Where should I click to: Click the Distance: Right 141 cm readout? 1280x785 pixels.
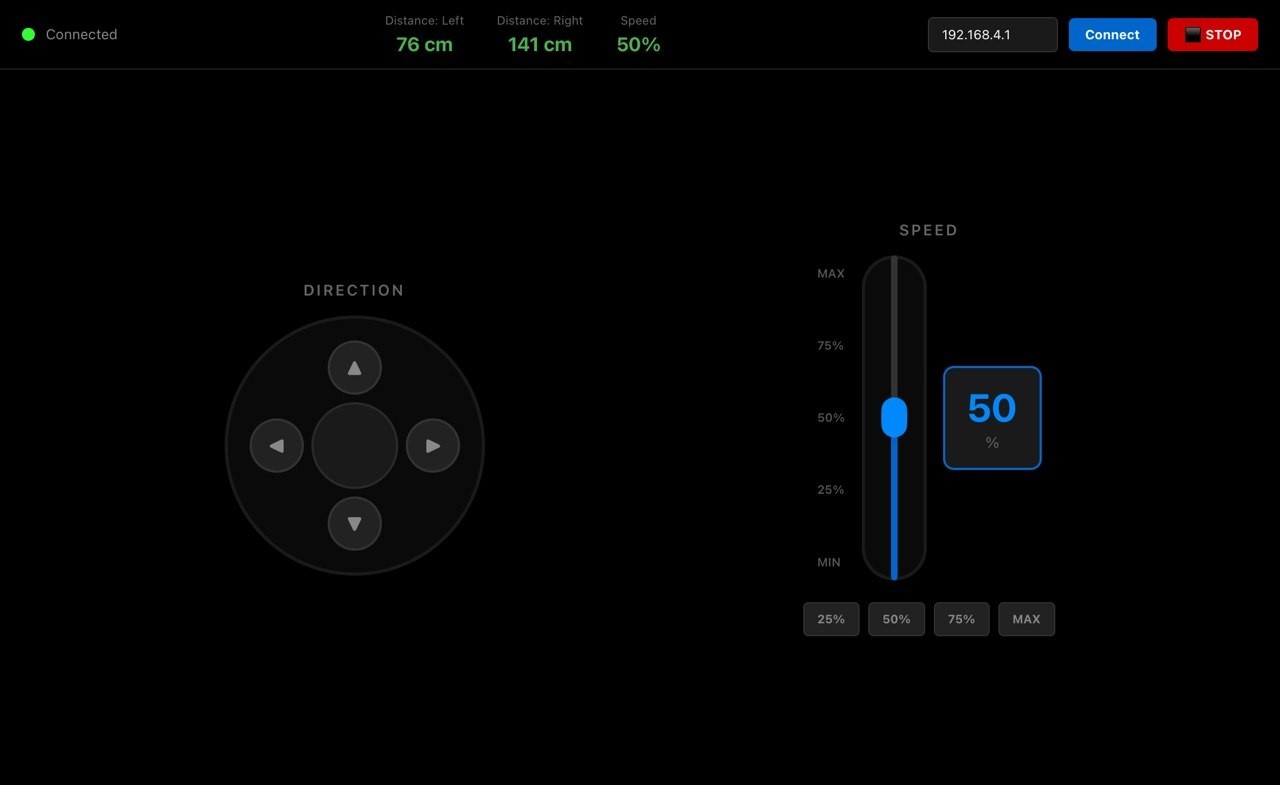tap(540, 35)
